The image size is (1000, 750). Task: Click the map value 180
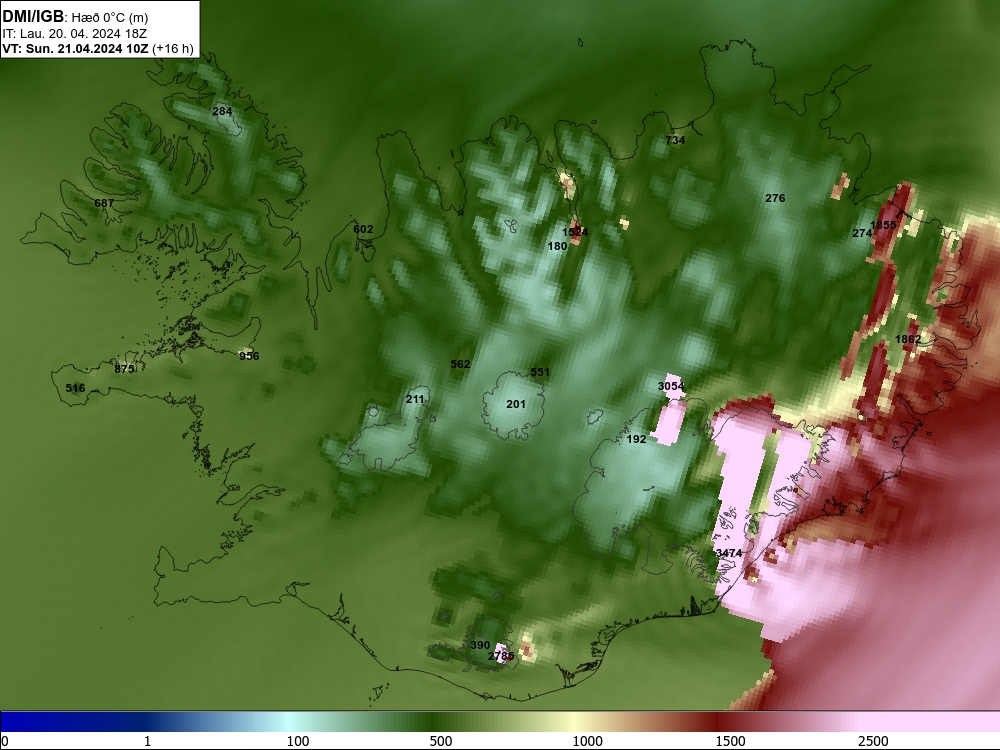pos(557,246)
